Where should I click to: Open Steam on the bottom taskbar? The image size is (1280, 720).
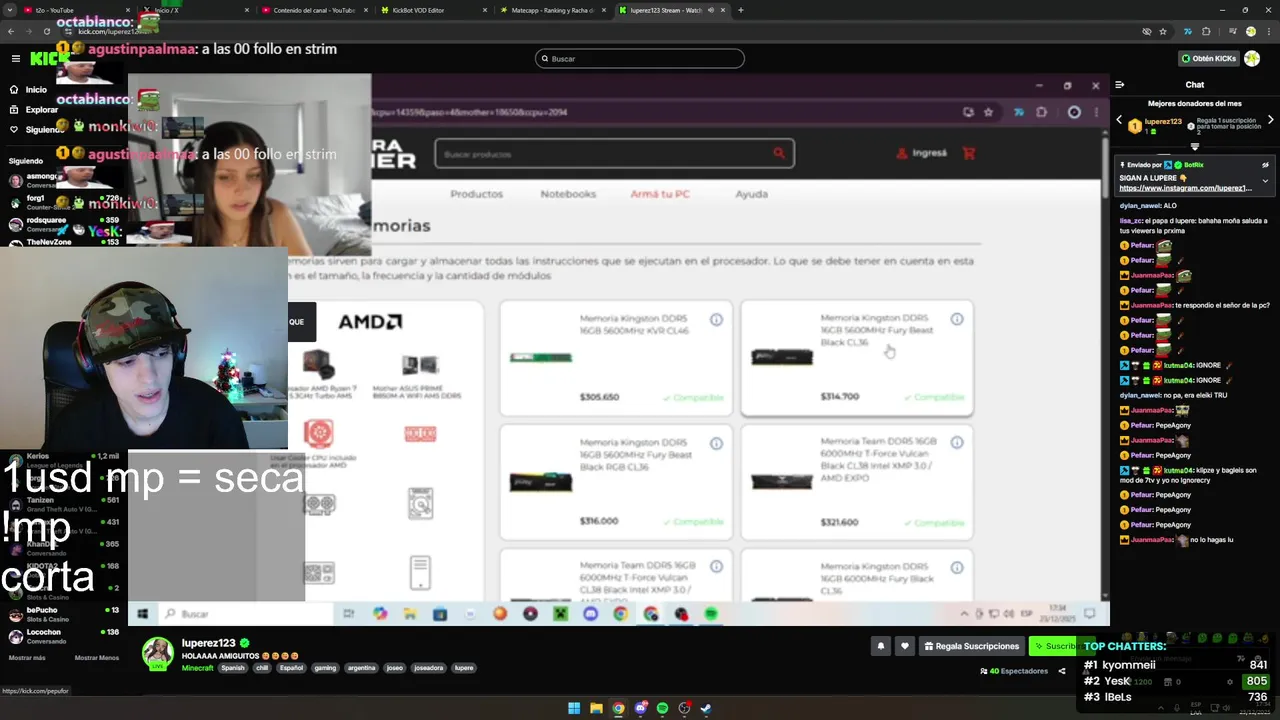click(x=706, y=708)
